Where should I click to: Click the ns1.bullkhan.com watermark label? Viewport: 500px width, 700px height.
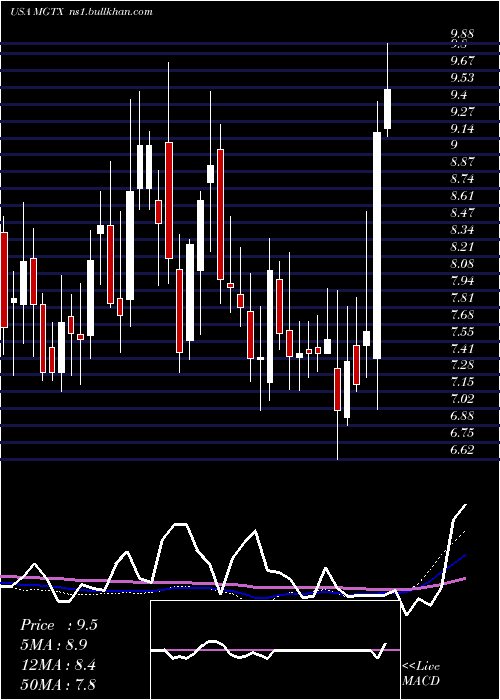click(x=111, y=12)
